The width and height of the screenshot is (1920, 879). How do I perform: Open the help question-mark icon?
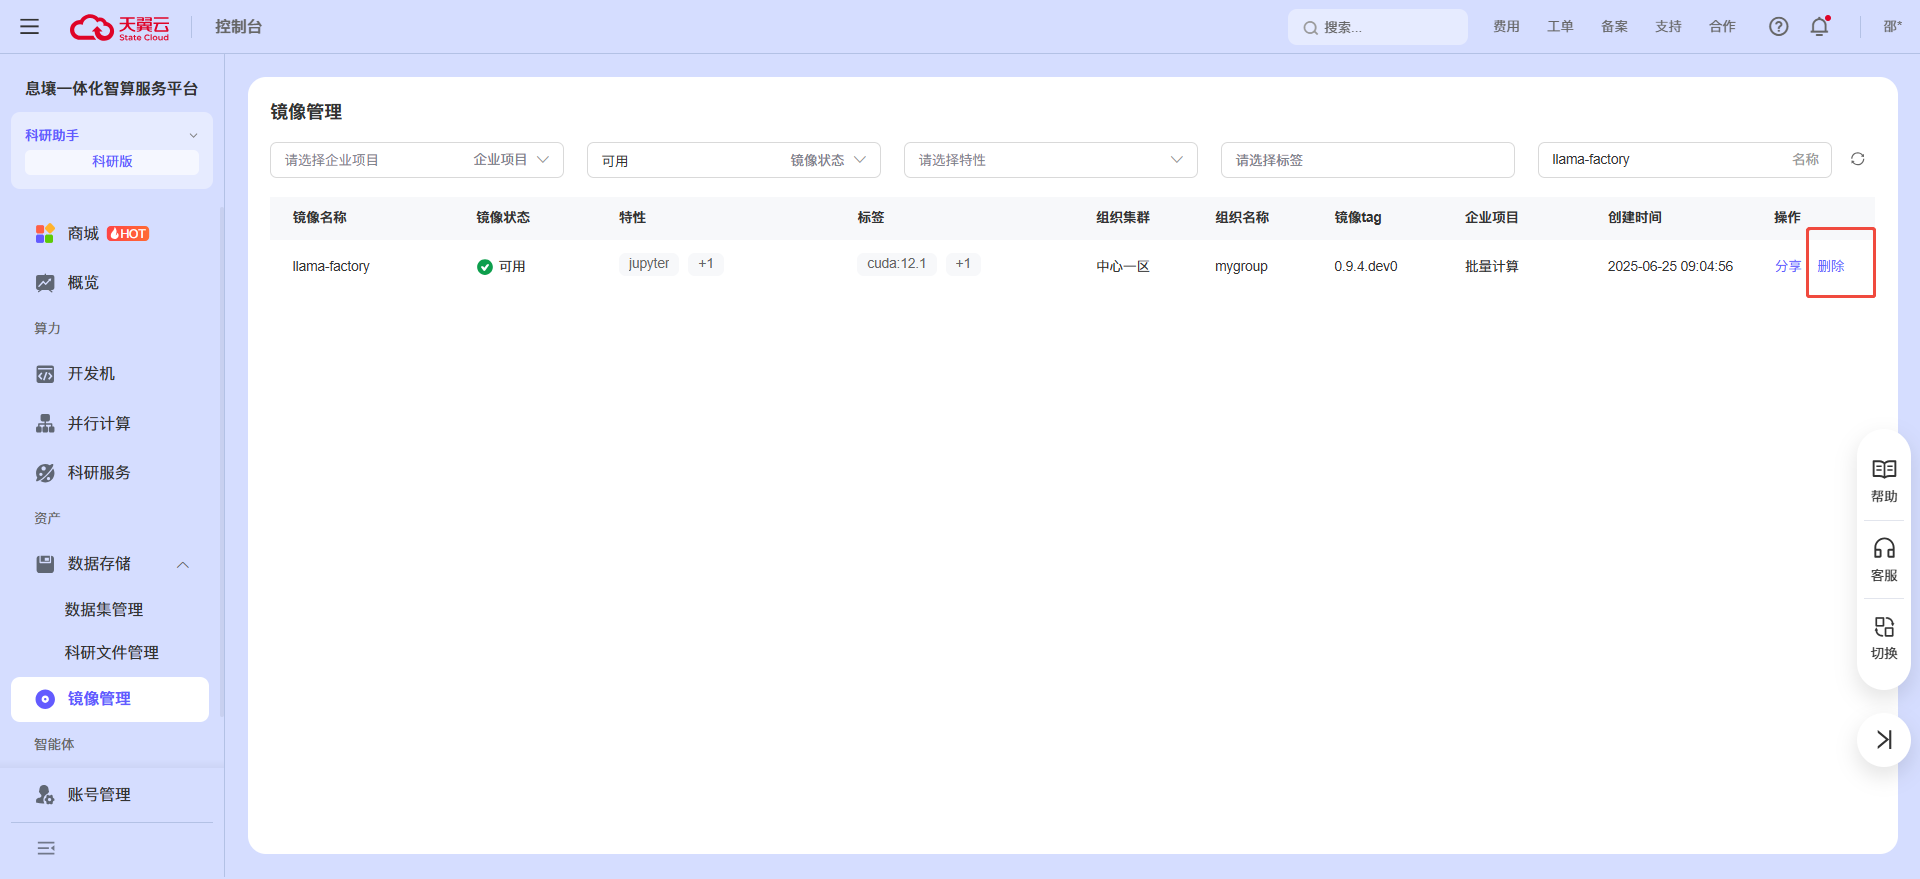pyautogui.click(x=1778, y=27)
